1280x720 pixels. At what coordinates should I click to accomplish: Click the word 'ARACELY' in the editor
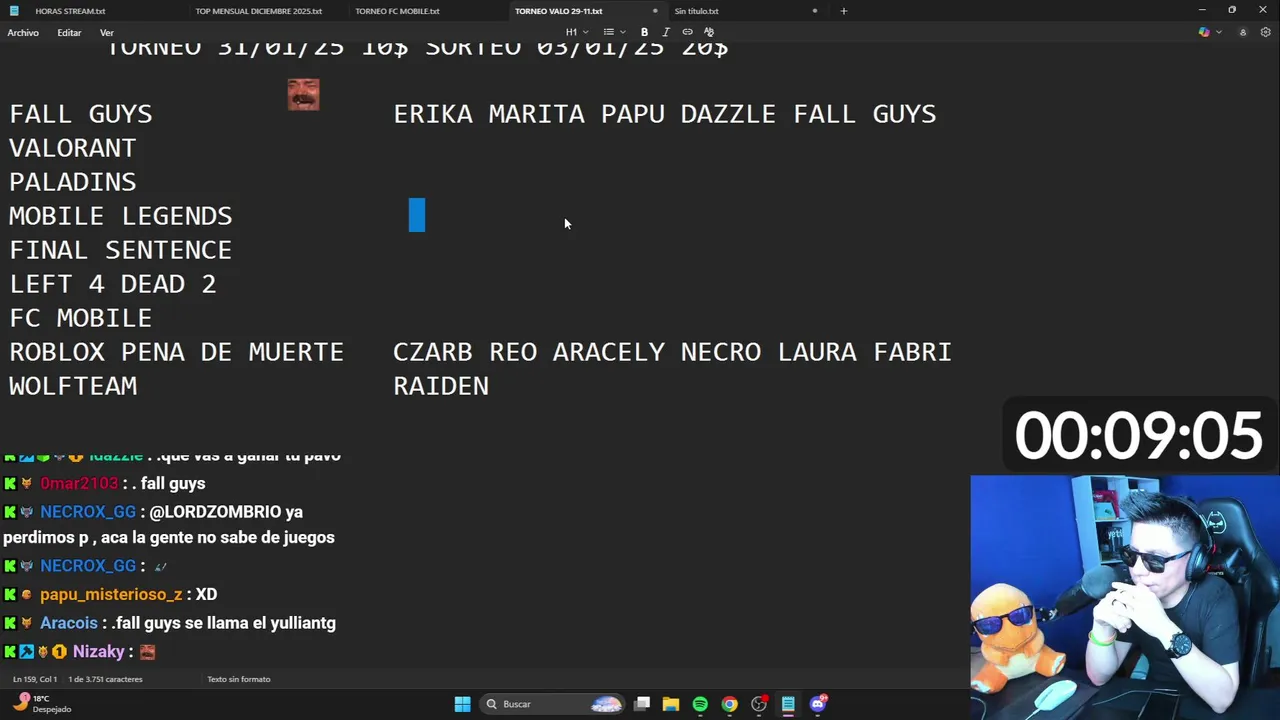coord(609,352)
